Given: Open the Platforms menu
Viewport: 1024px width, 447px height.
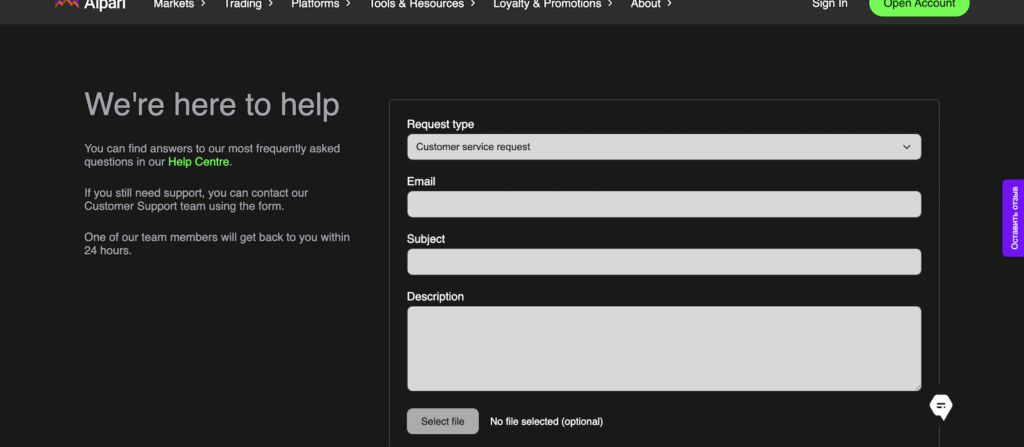Looking at the screenshot, I should click(x=320, y=4).
